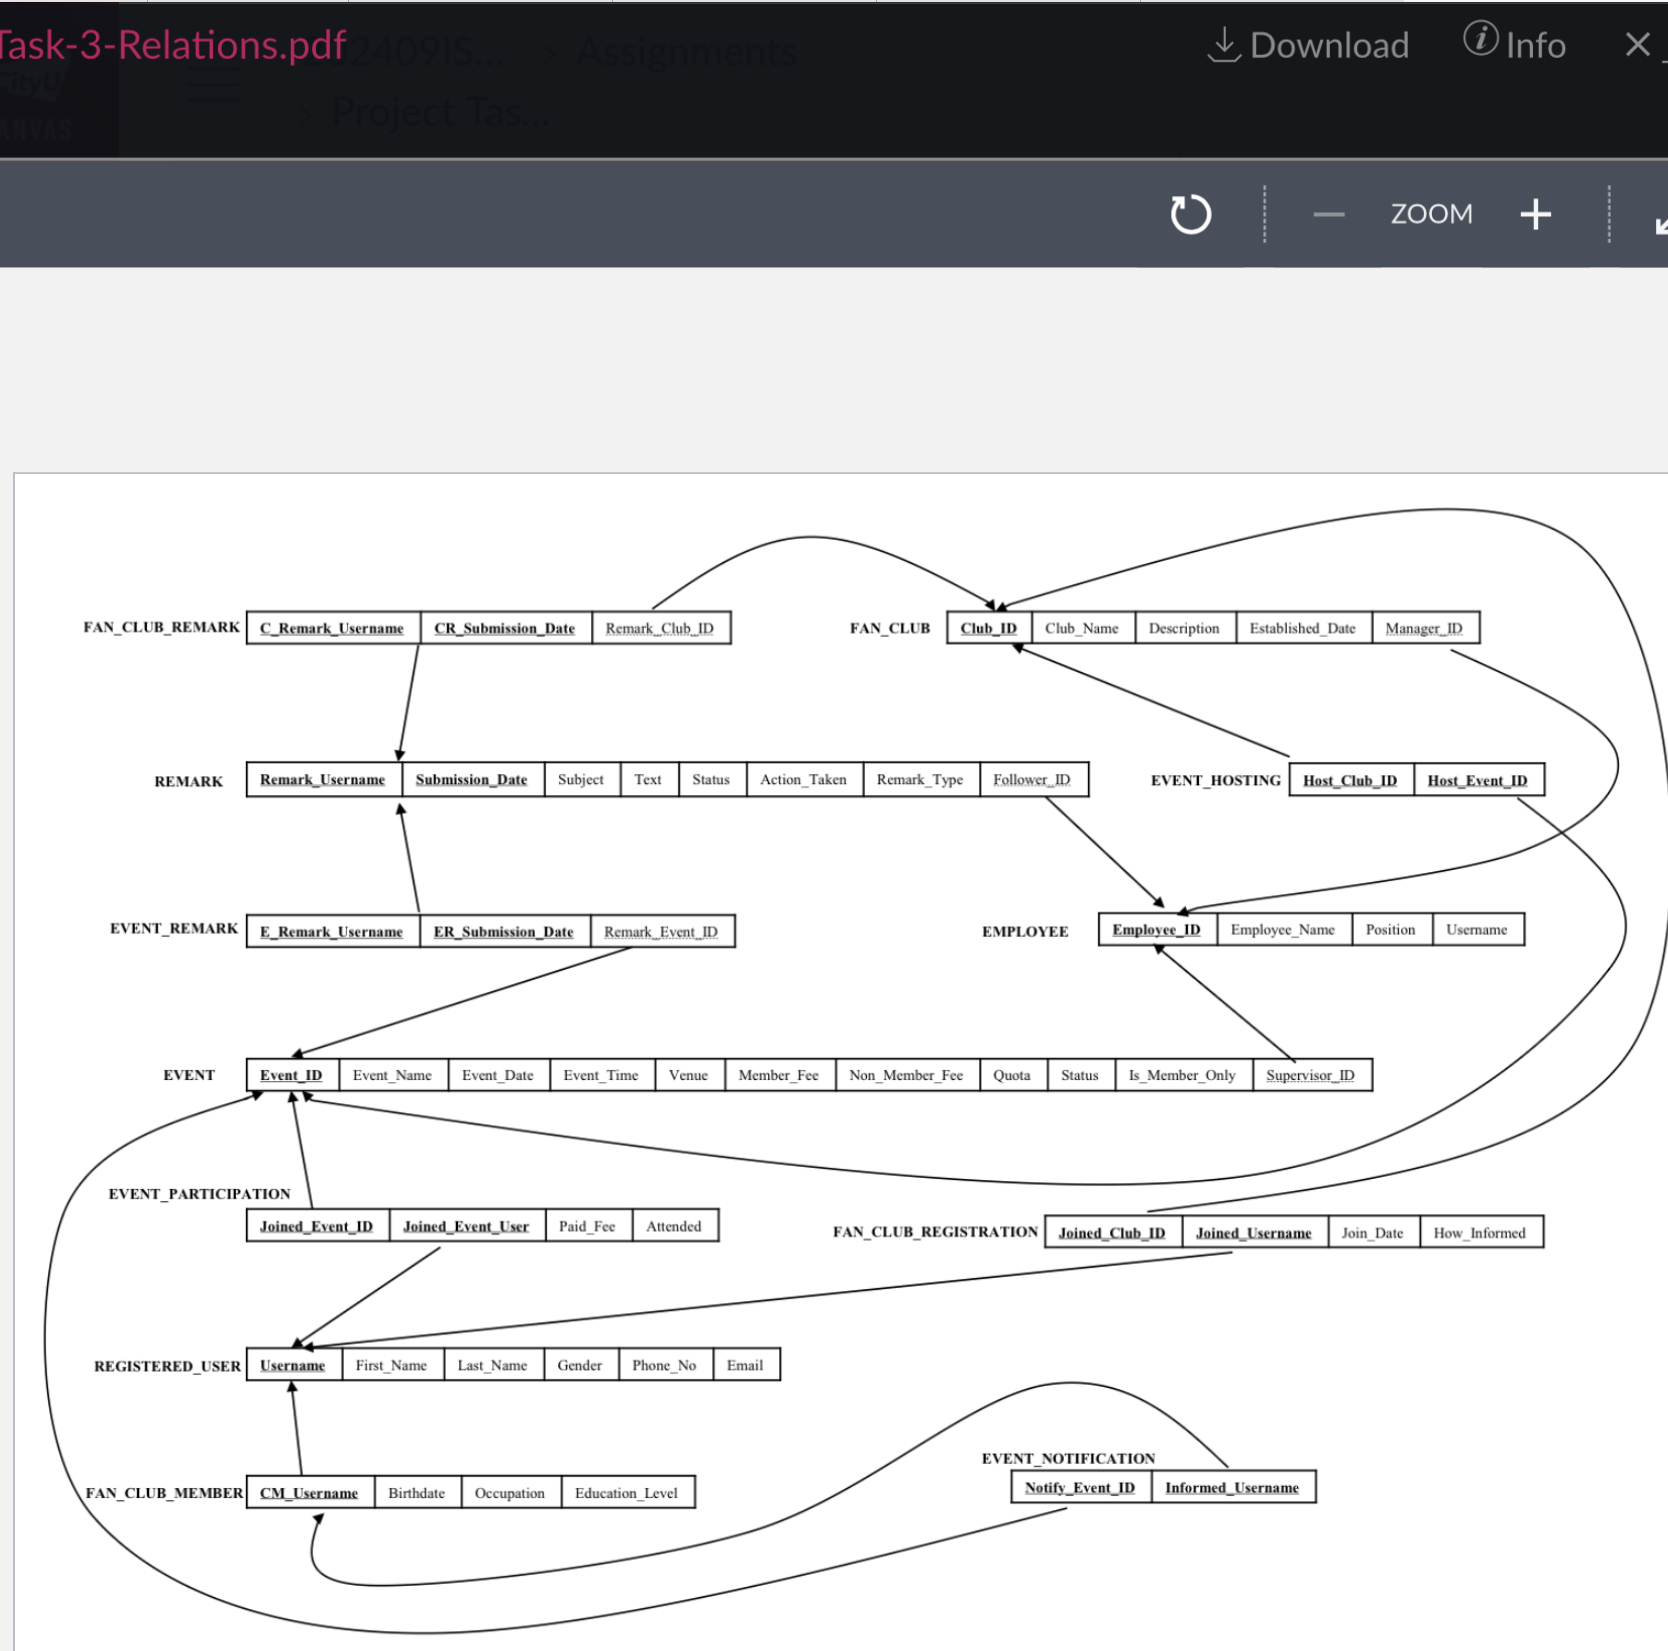Click the 'EVENT_REMARK' relation label
Viewport: 1668px width, 1651px height.
click(174, 929)
